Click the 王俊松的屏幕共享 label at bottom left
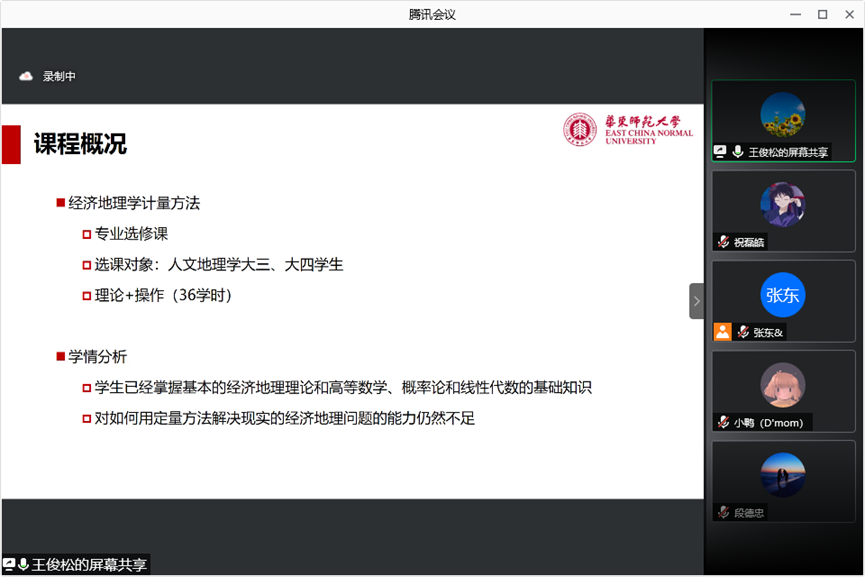Viewport: 865px width, 577px height. (88, 565)
